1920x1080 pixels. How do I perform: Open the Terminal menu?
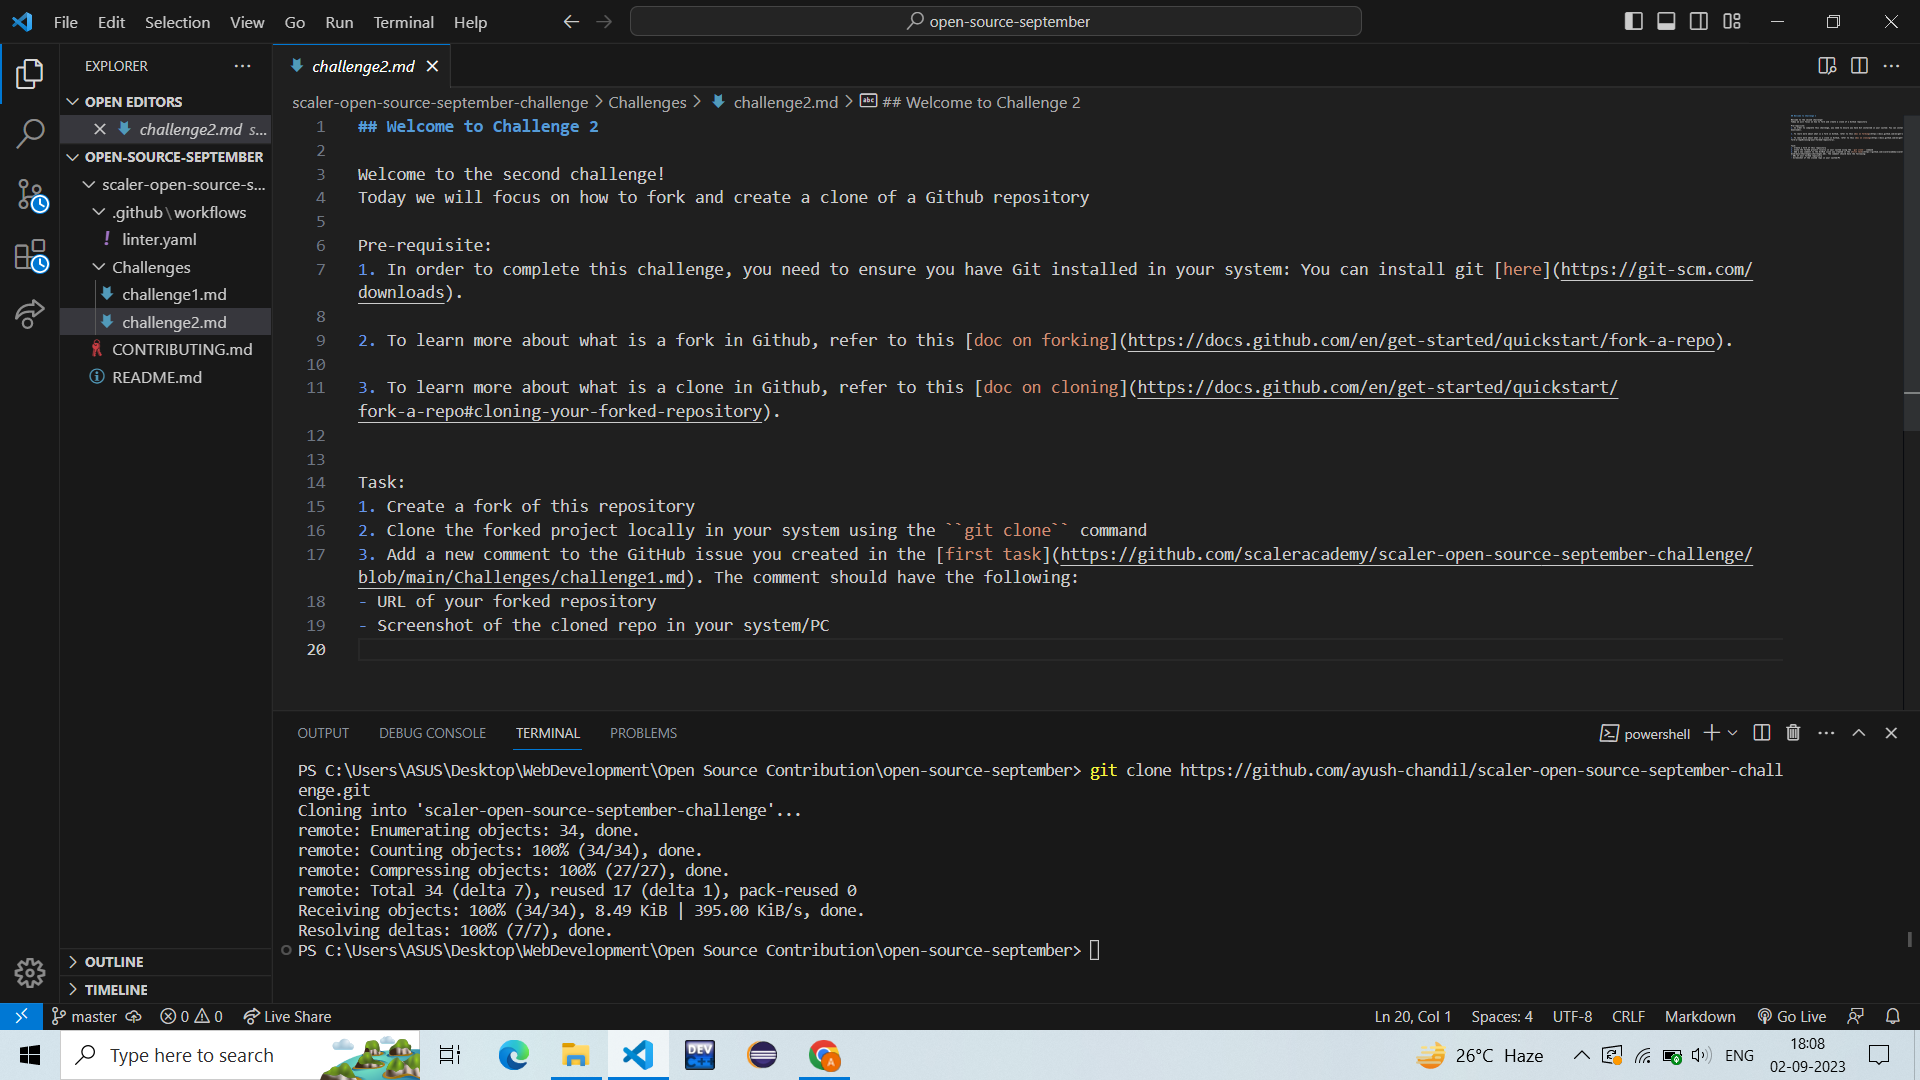(403, 22)
